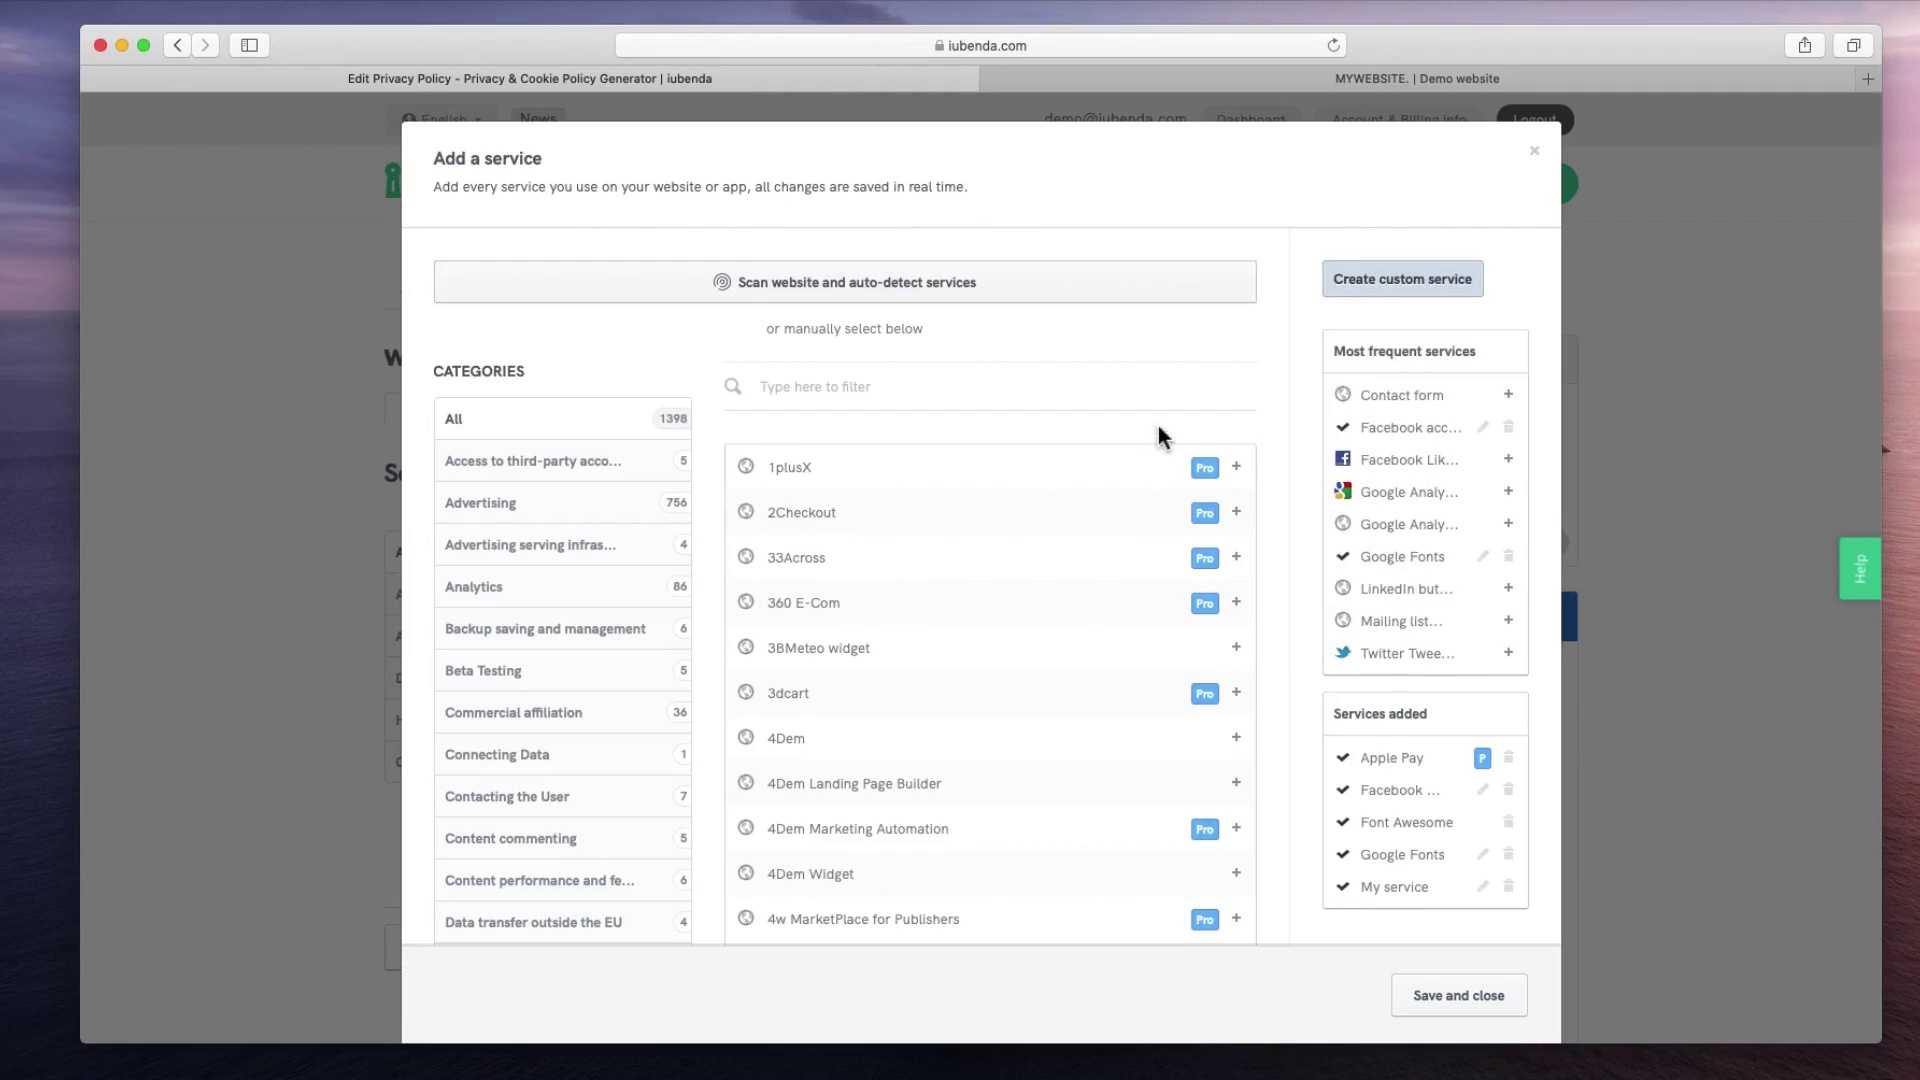
Task: Click the Safari sidebar toggle icon
Action: pos(249,45)
